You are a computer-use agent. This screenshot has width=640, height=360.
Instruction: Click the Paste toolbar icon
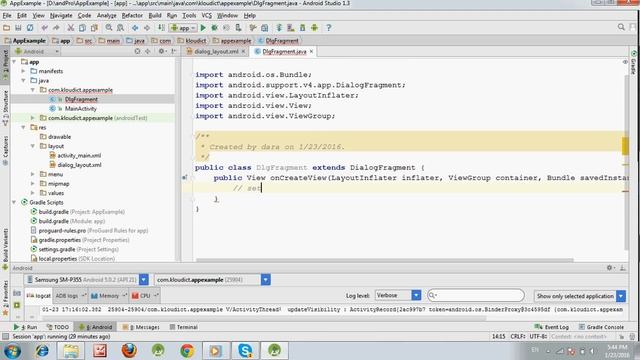pyautogui.click(x=94, y=28)
